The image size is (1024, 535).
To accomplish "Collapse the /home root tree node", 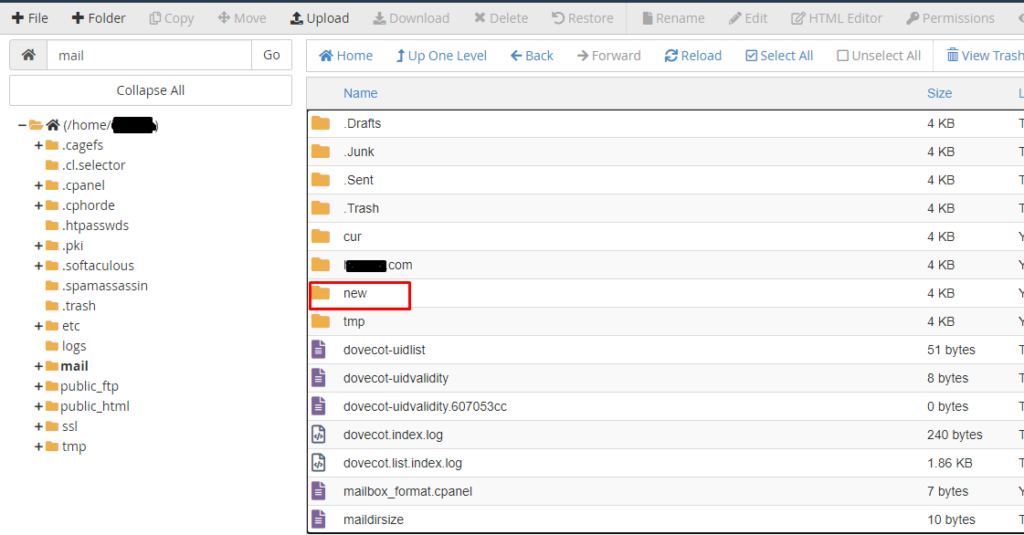I will [x=22, y=125].
